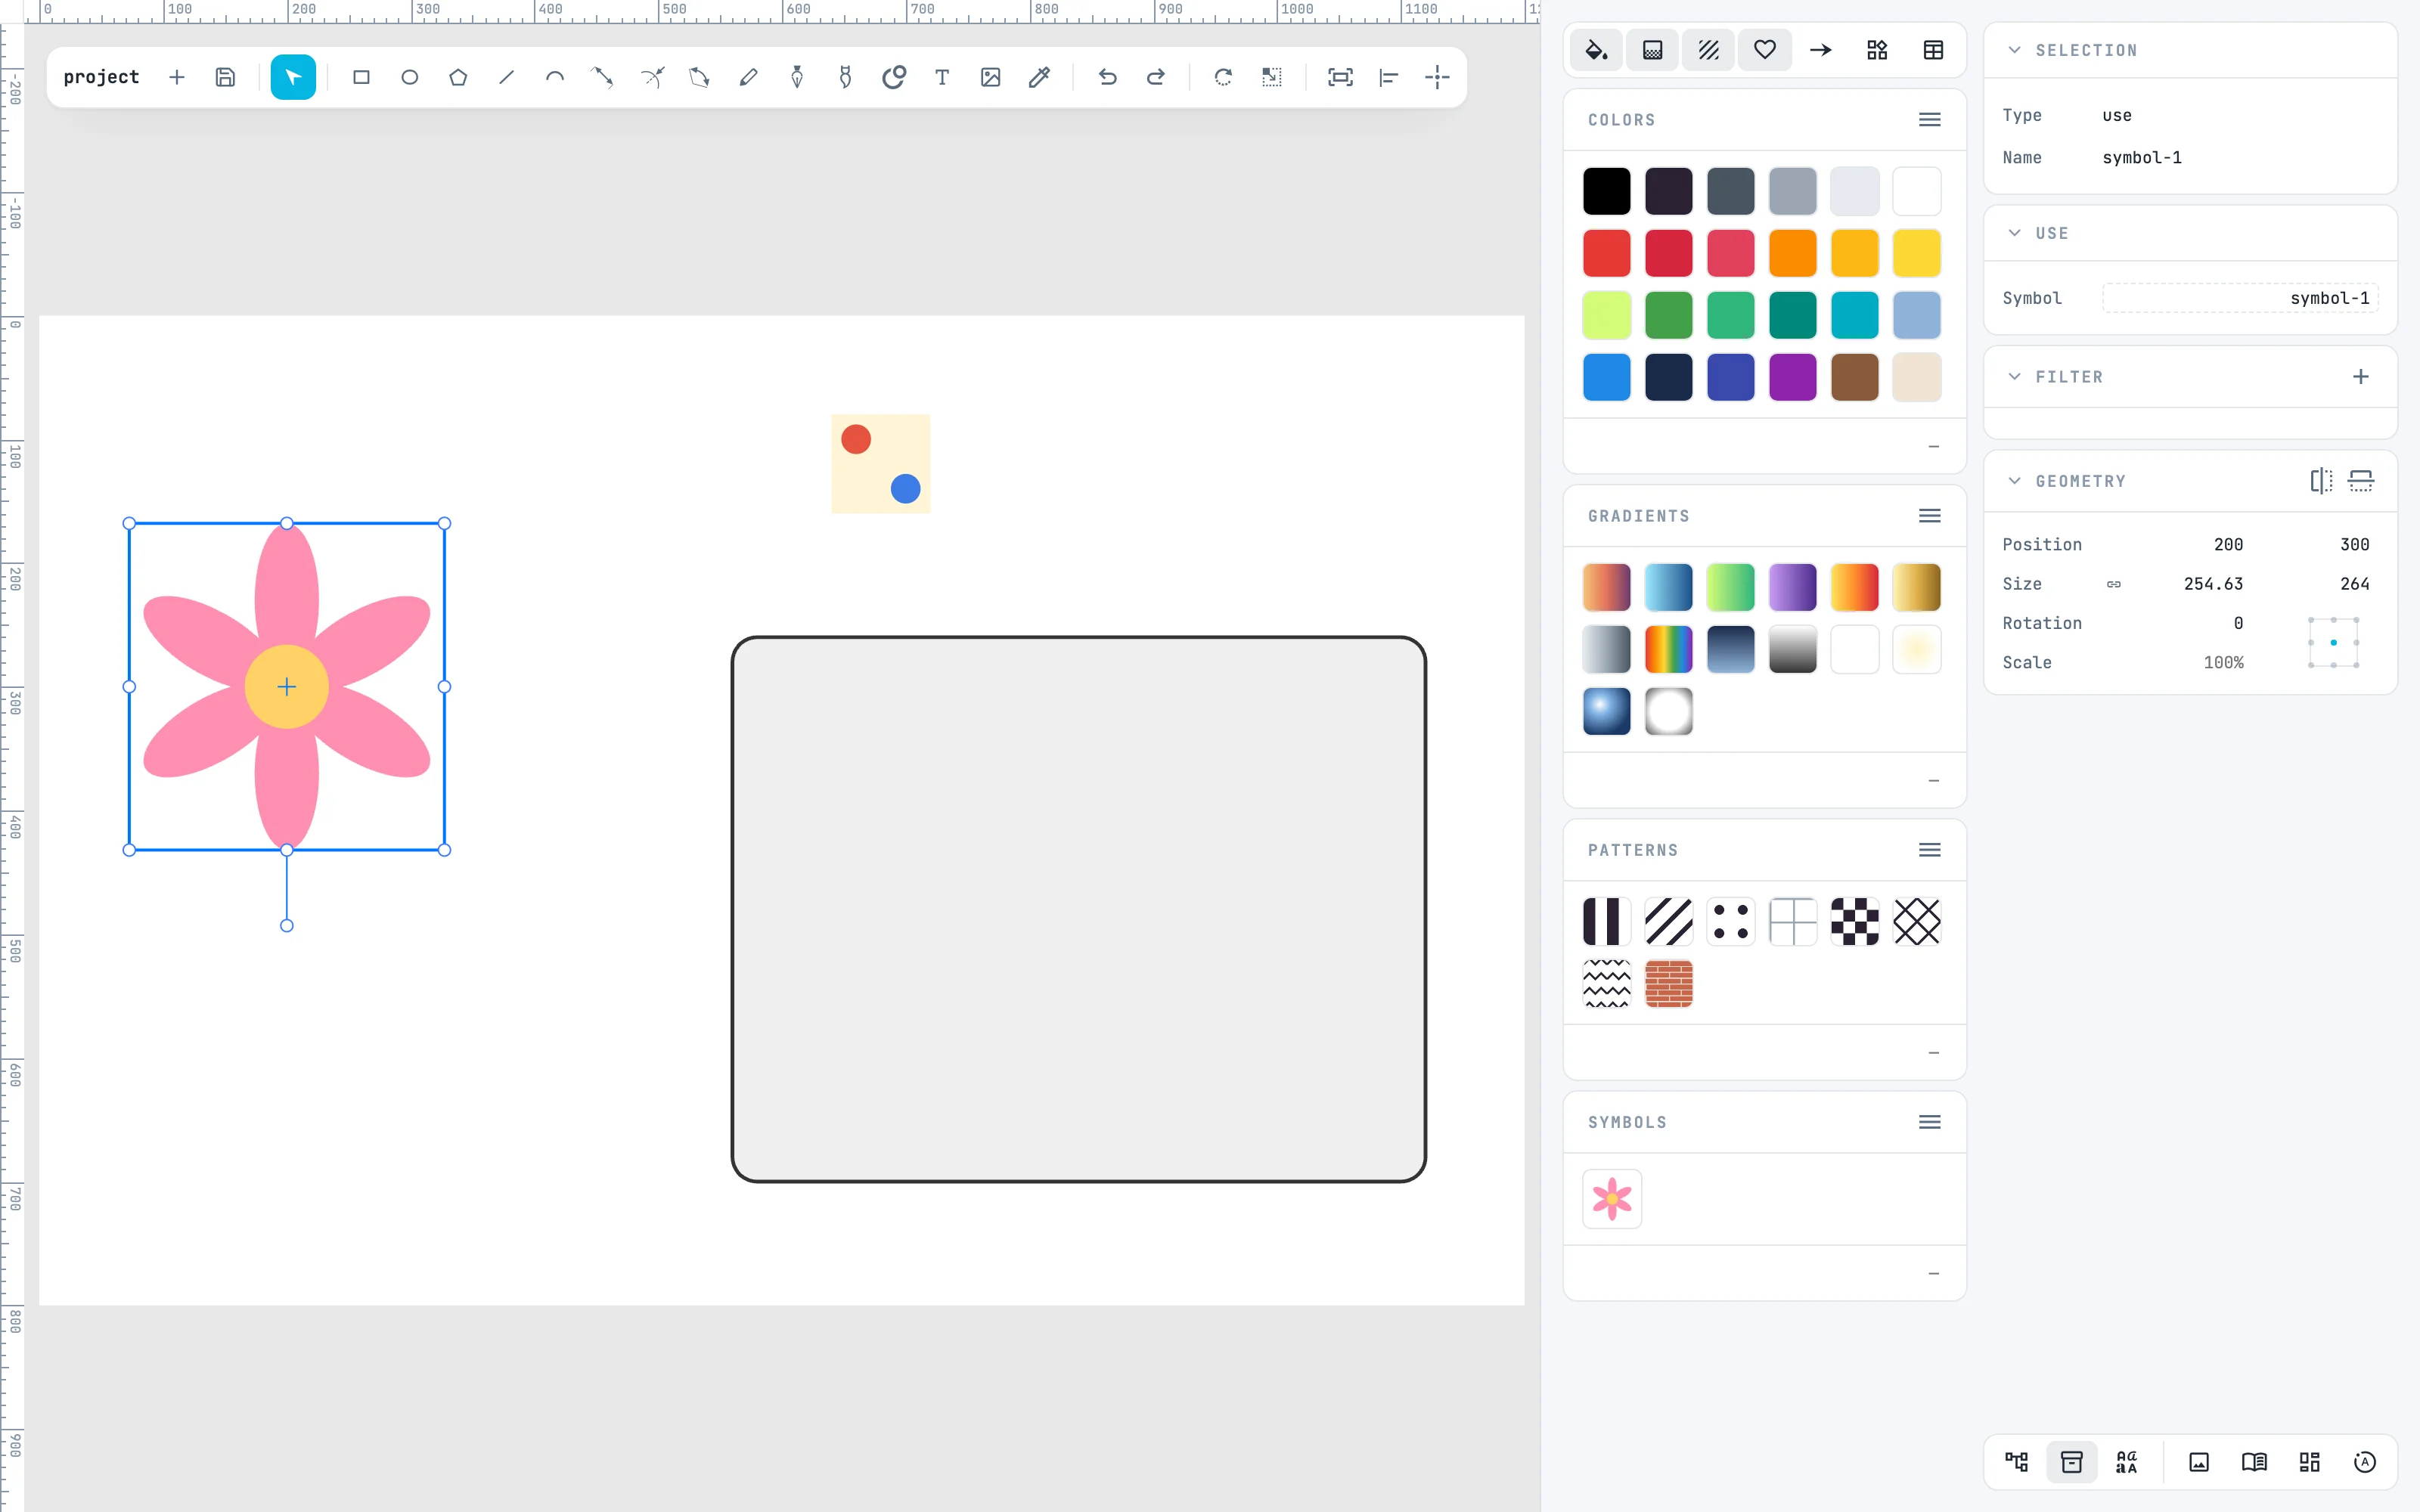Click the Undo arrow
Image resolution: width=2420 pixels, height=1512 pixels.
1107,77
